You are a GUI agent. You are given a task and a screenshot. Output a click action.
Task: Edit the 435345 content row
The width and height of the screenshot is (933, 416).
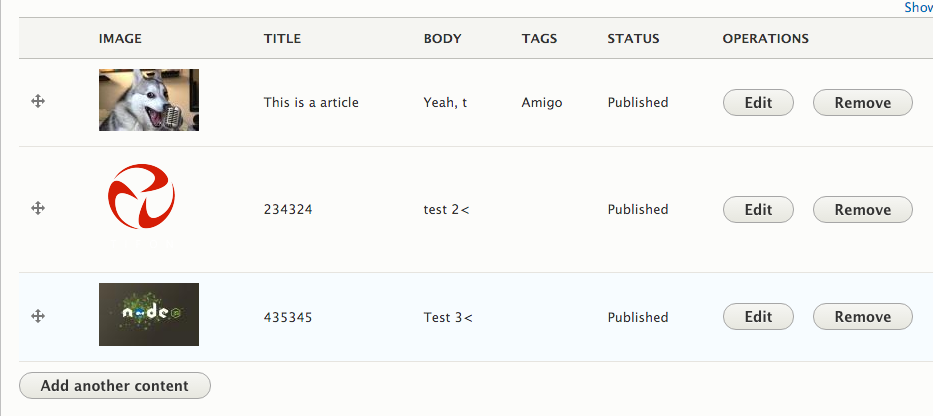point(758,317)
